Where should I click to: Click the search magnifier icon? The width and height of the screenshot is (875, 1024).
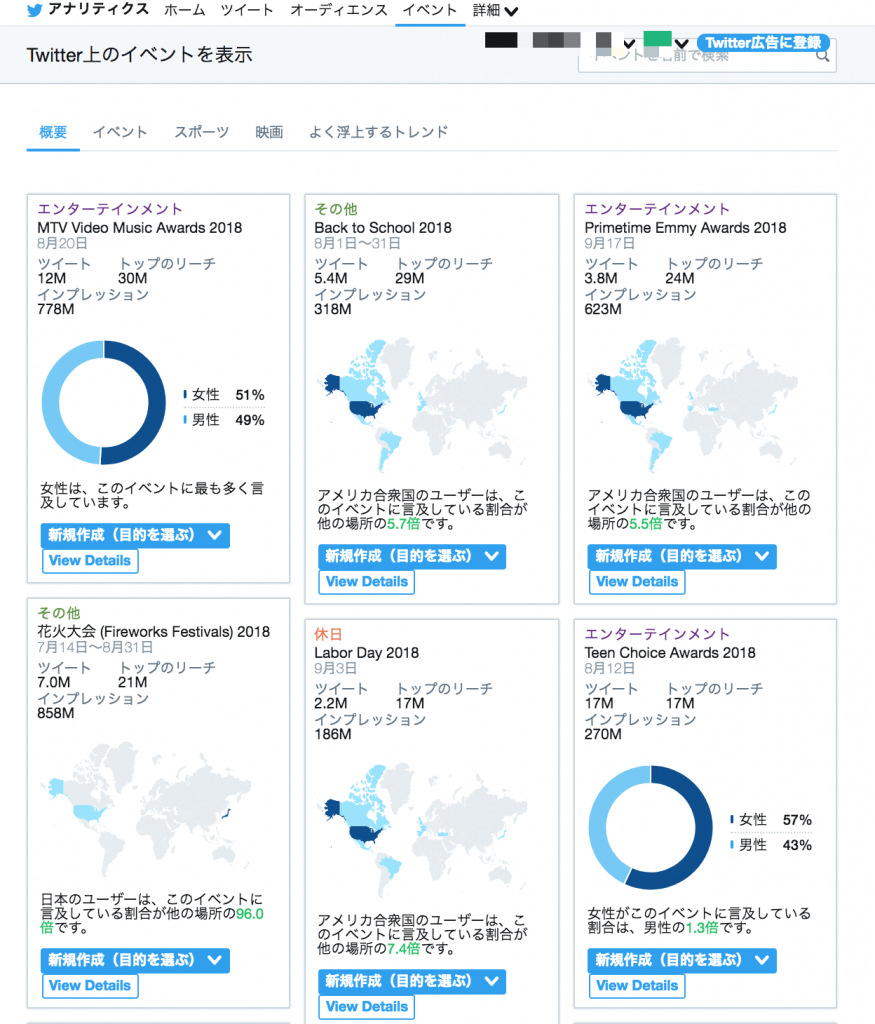[823, 56]
